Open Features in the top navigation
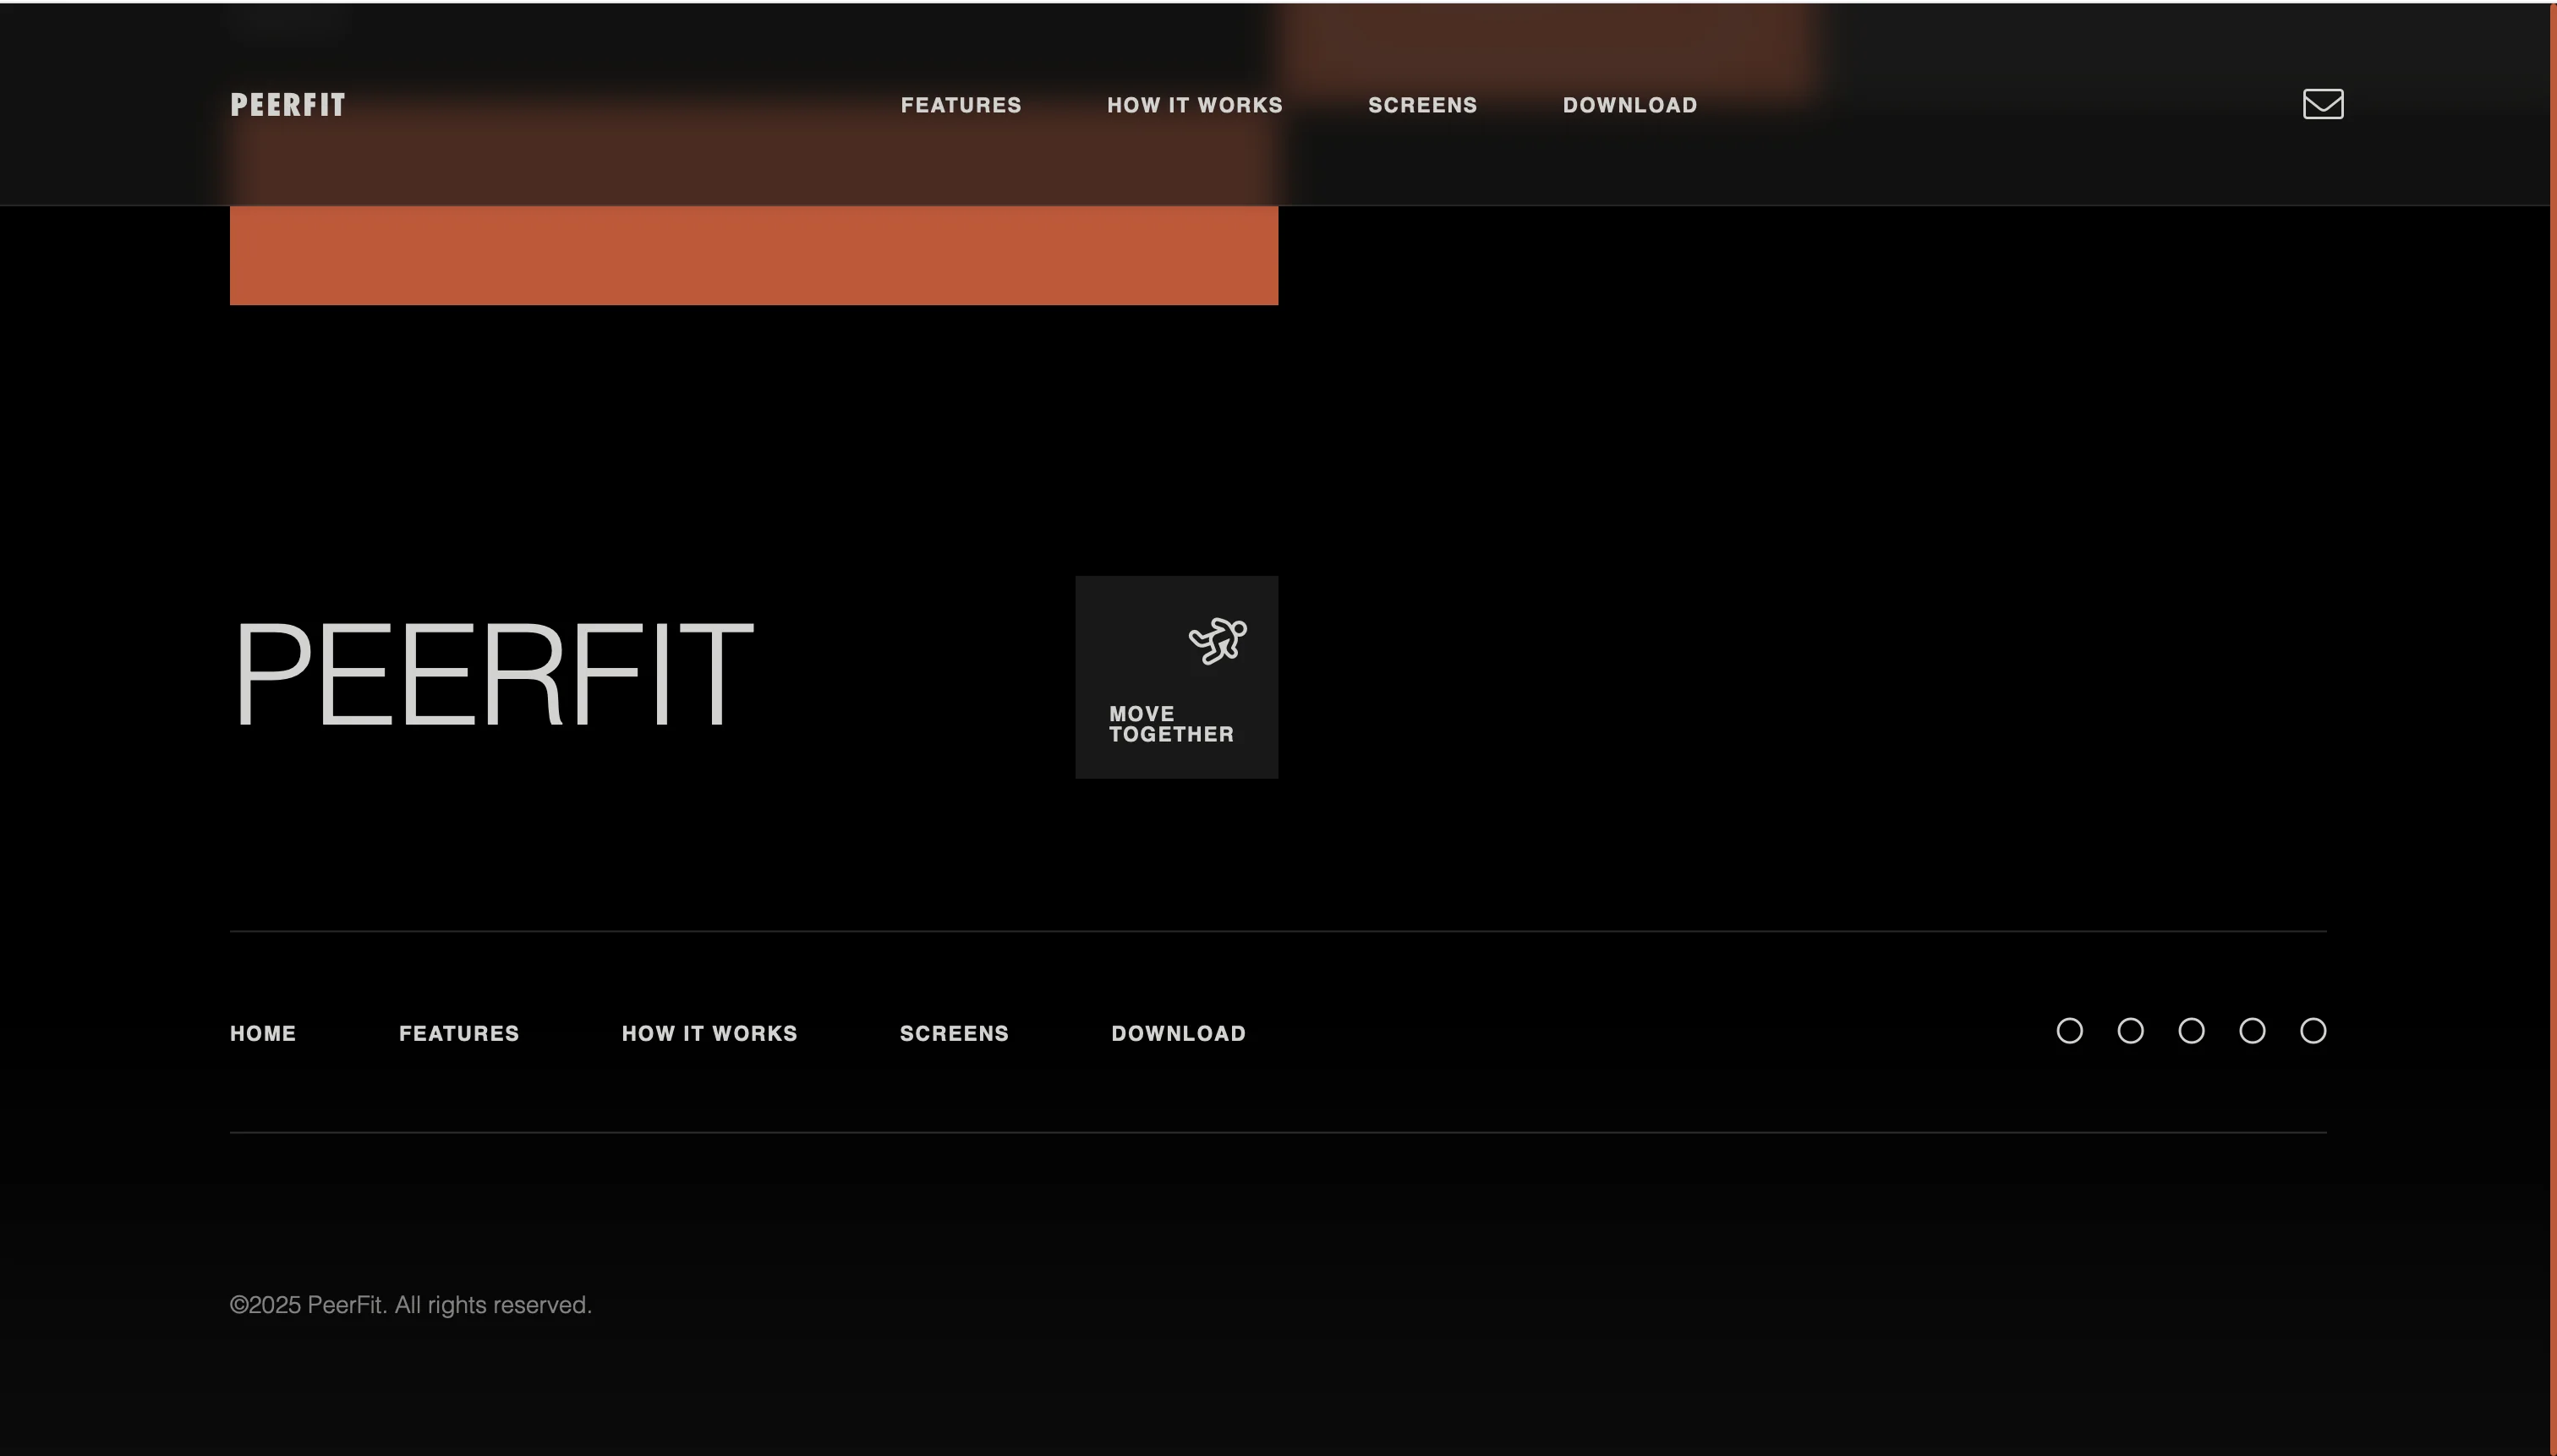Viewport: 2557px width, 1456px height. point(961,105)
